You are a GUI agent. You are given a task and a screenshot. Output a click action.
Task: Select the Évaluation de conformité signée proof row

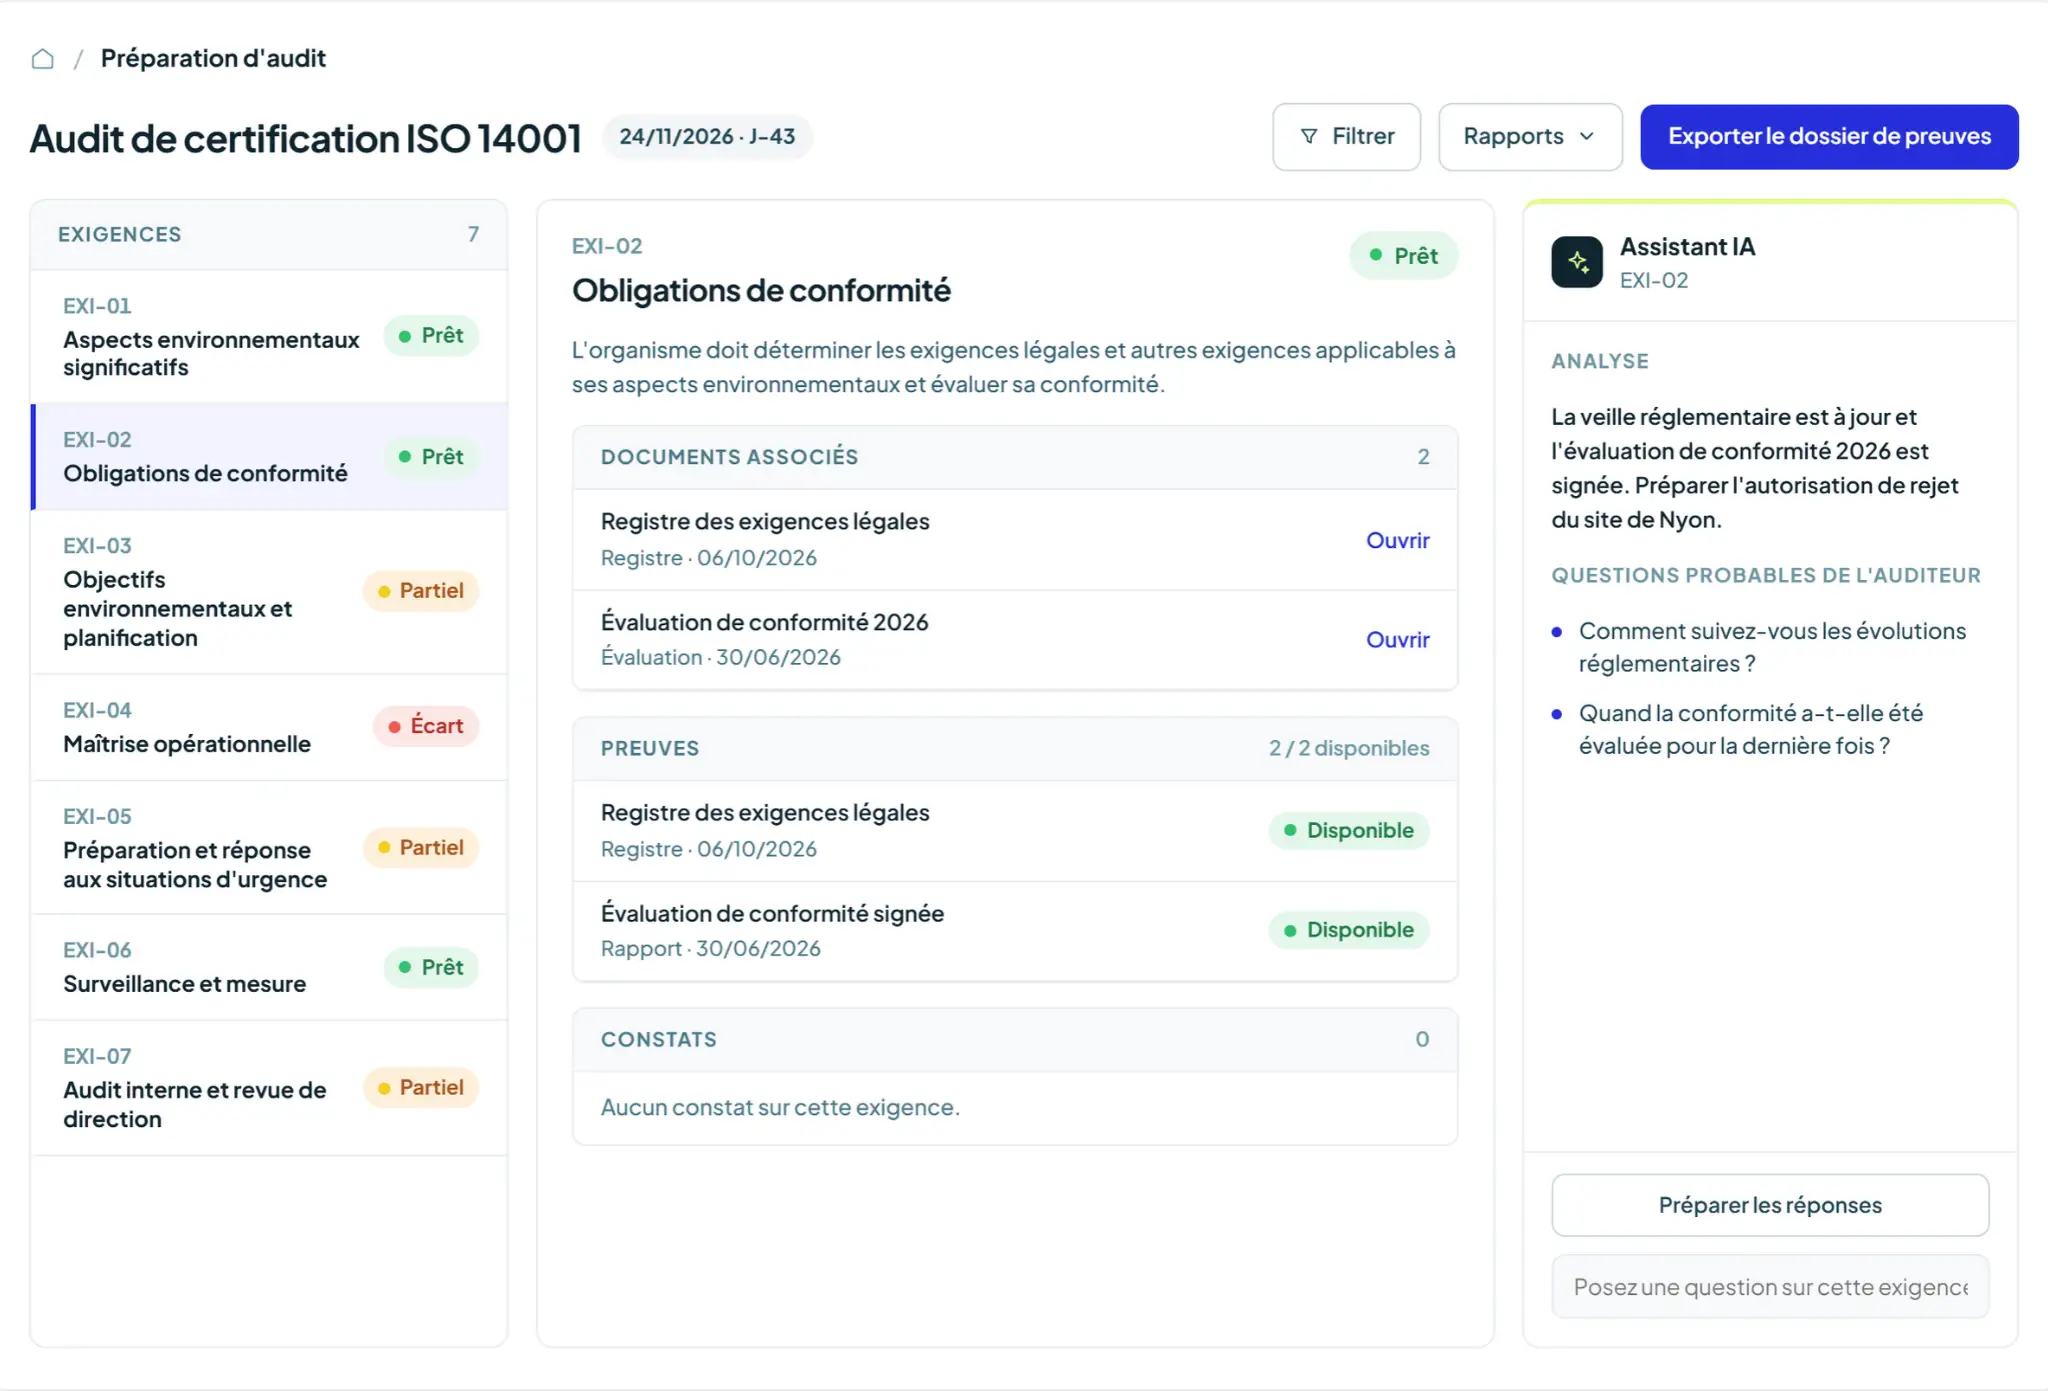(1015, 931)
